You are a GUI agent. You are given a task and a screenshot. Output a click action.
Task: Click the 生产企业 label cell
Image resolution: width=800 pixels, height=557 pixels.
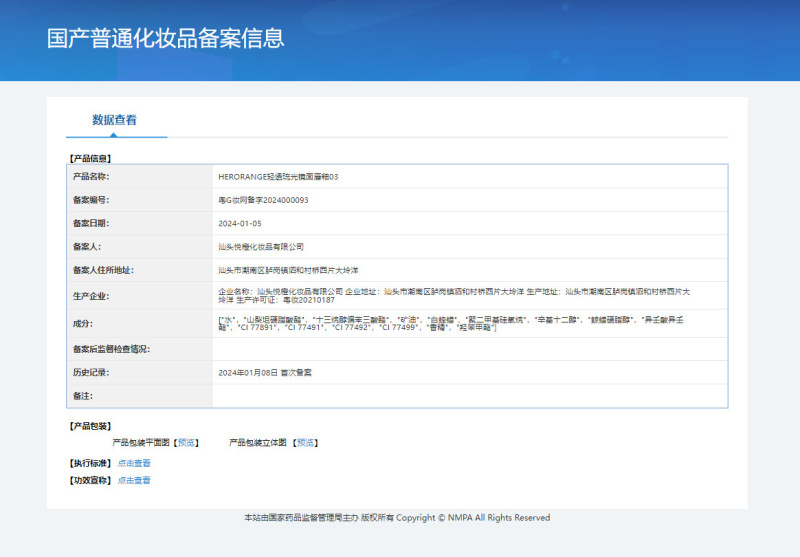(140, 296)
